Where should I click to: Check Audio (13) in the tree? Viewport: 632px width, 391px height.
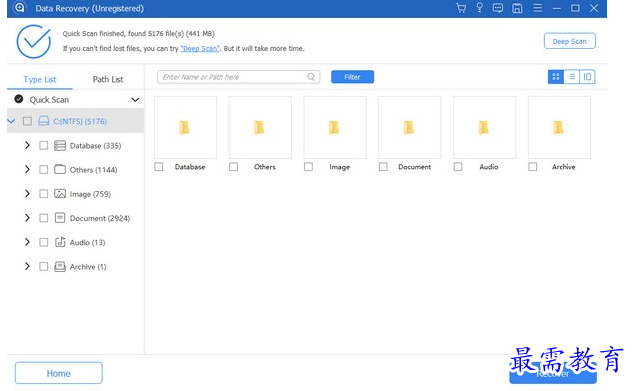click(x=44, y=242)
